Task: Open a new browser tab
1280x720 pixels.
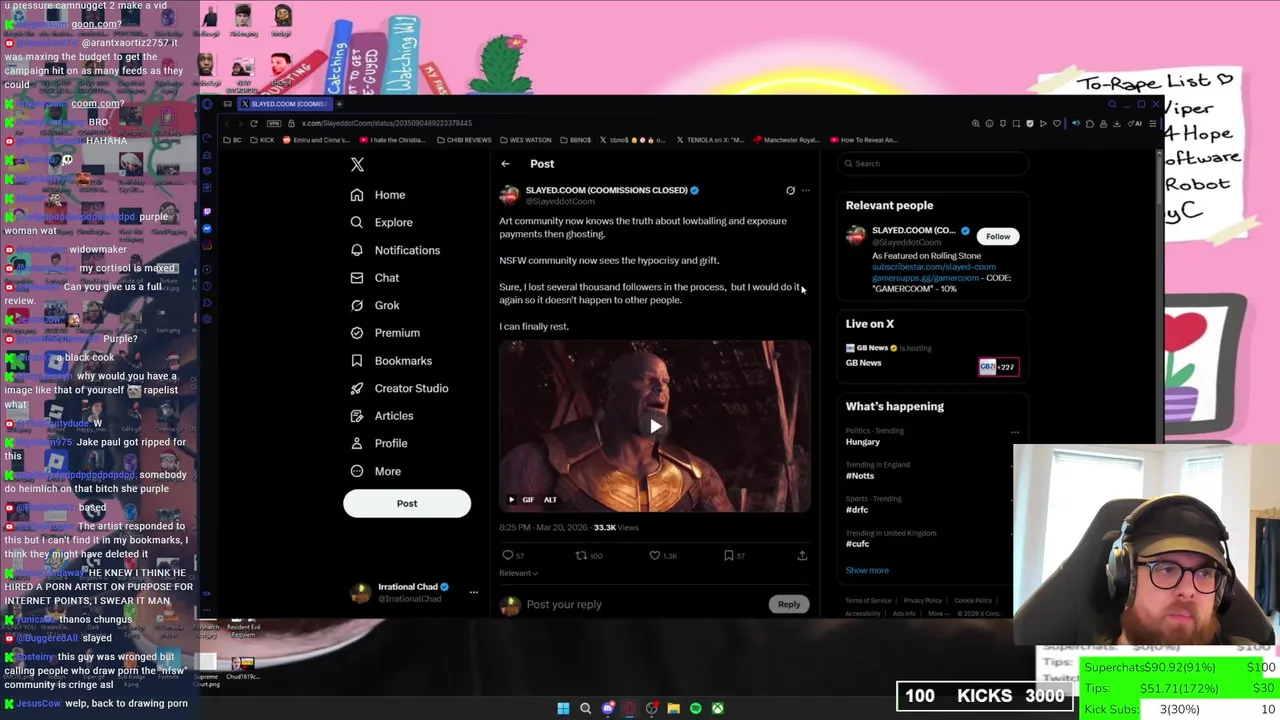Action: pyautogui.click(x=339, y=104)
